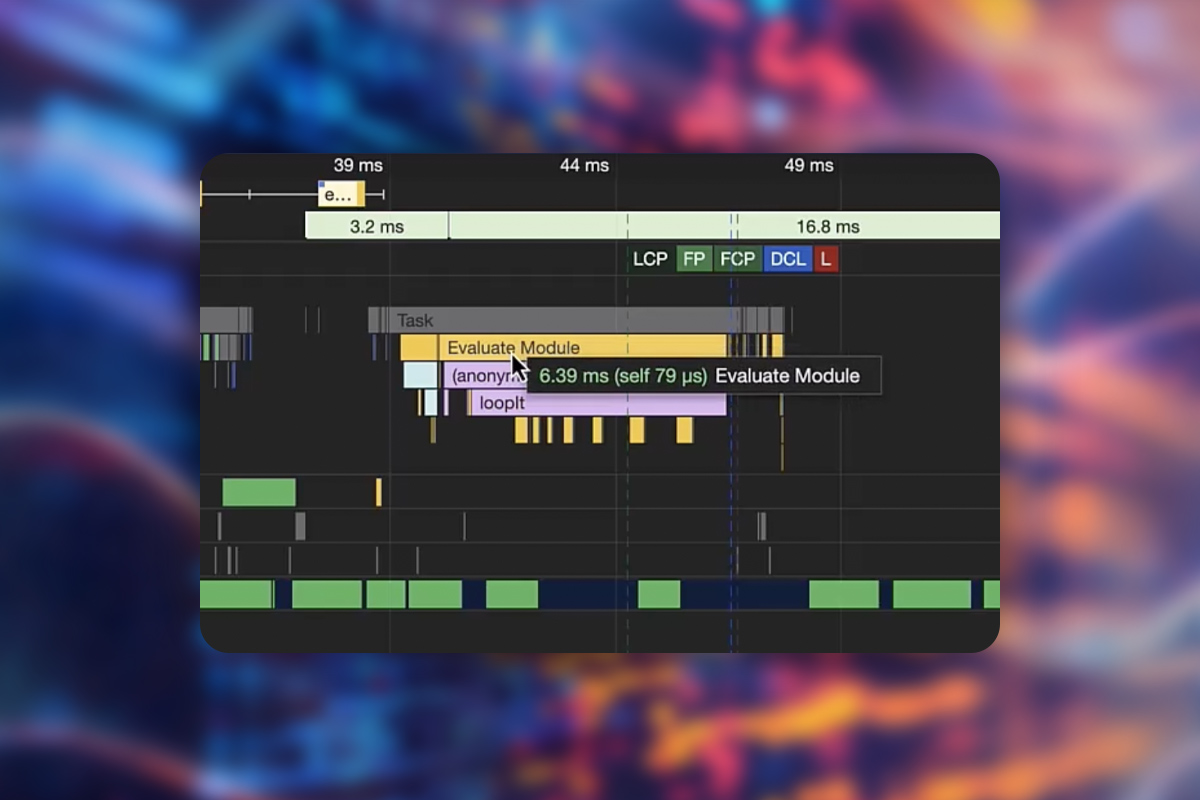Viewport: 1200px width, 800px height.
Task: Click the 49 ms ruler label
Action: [809, 165]
